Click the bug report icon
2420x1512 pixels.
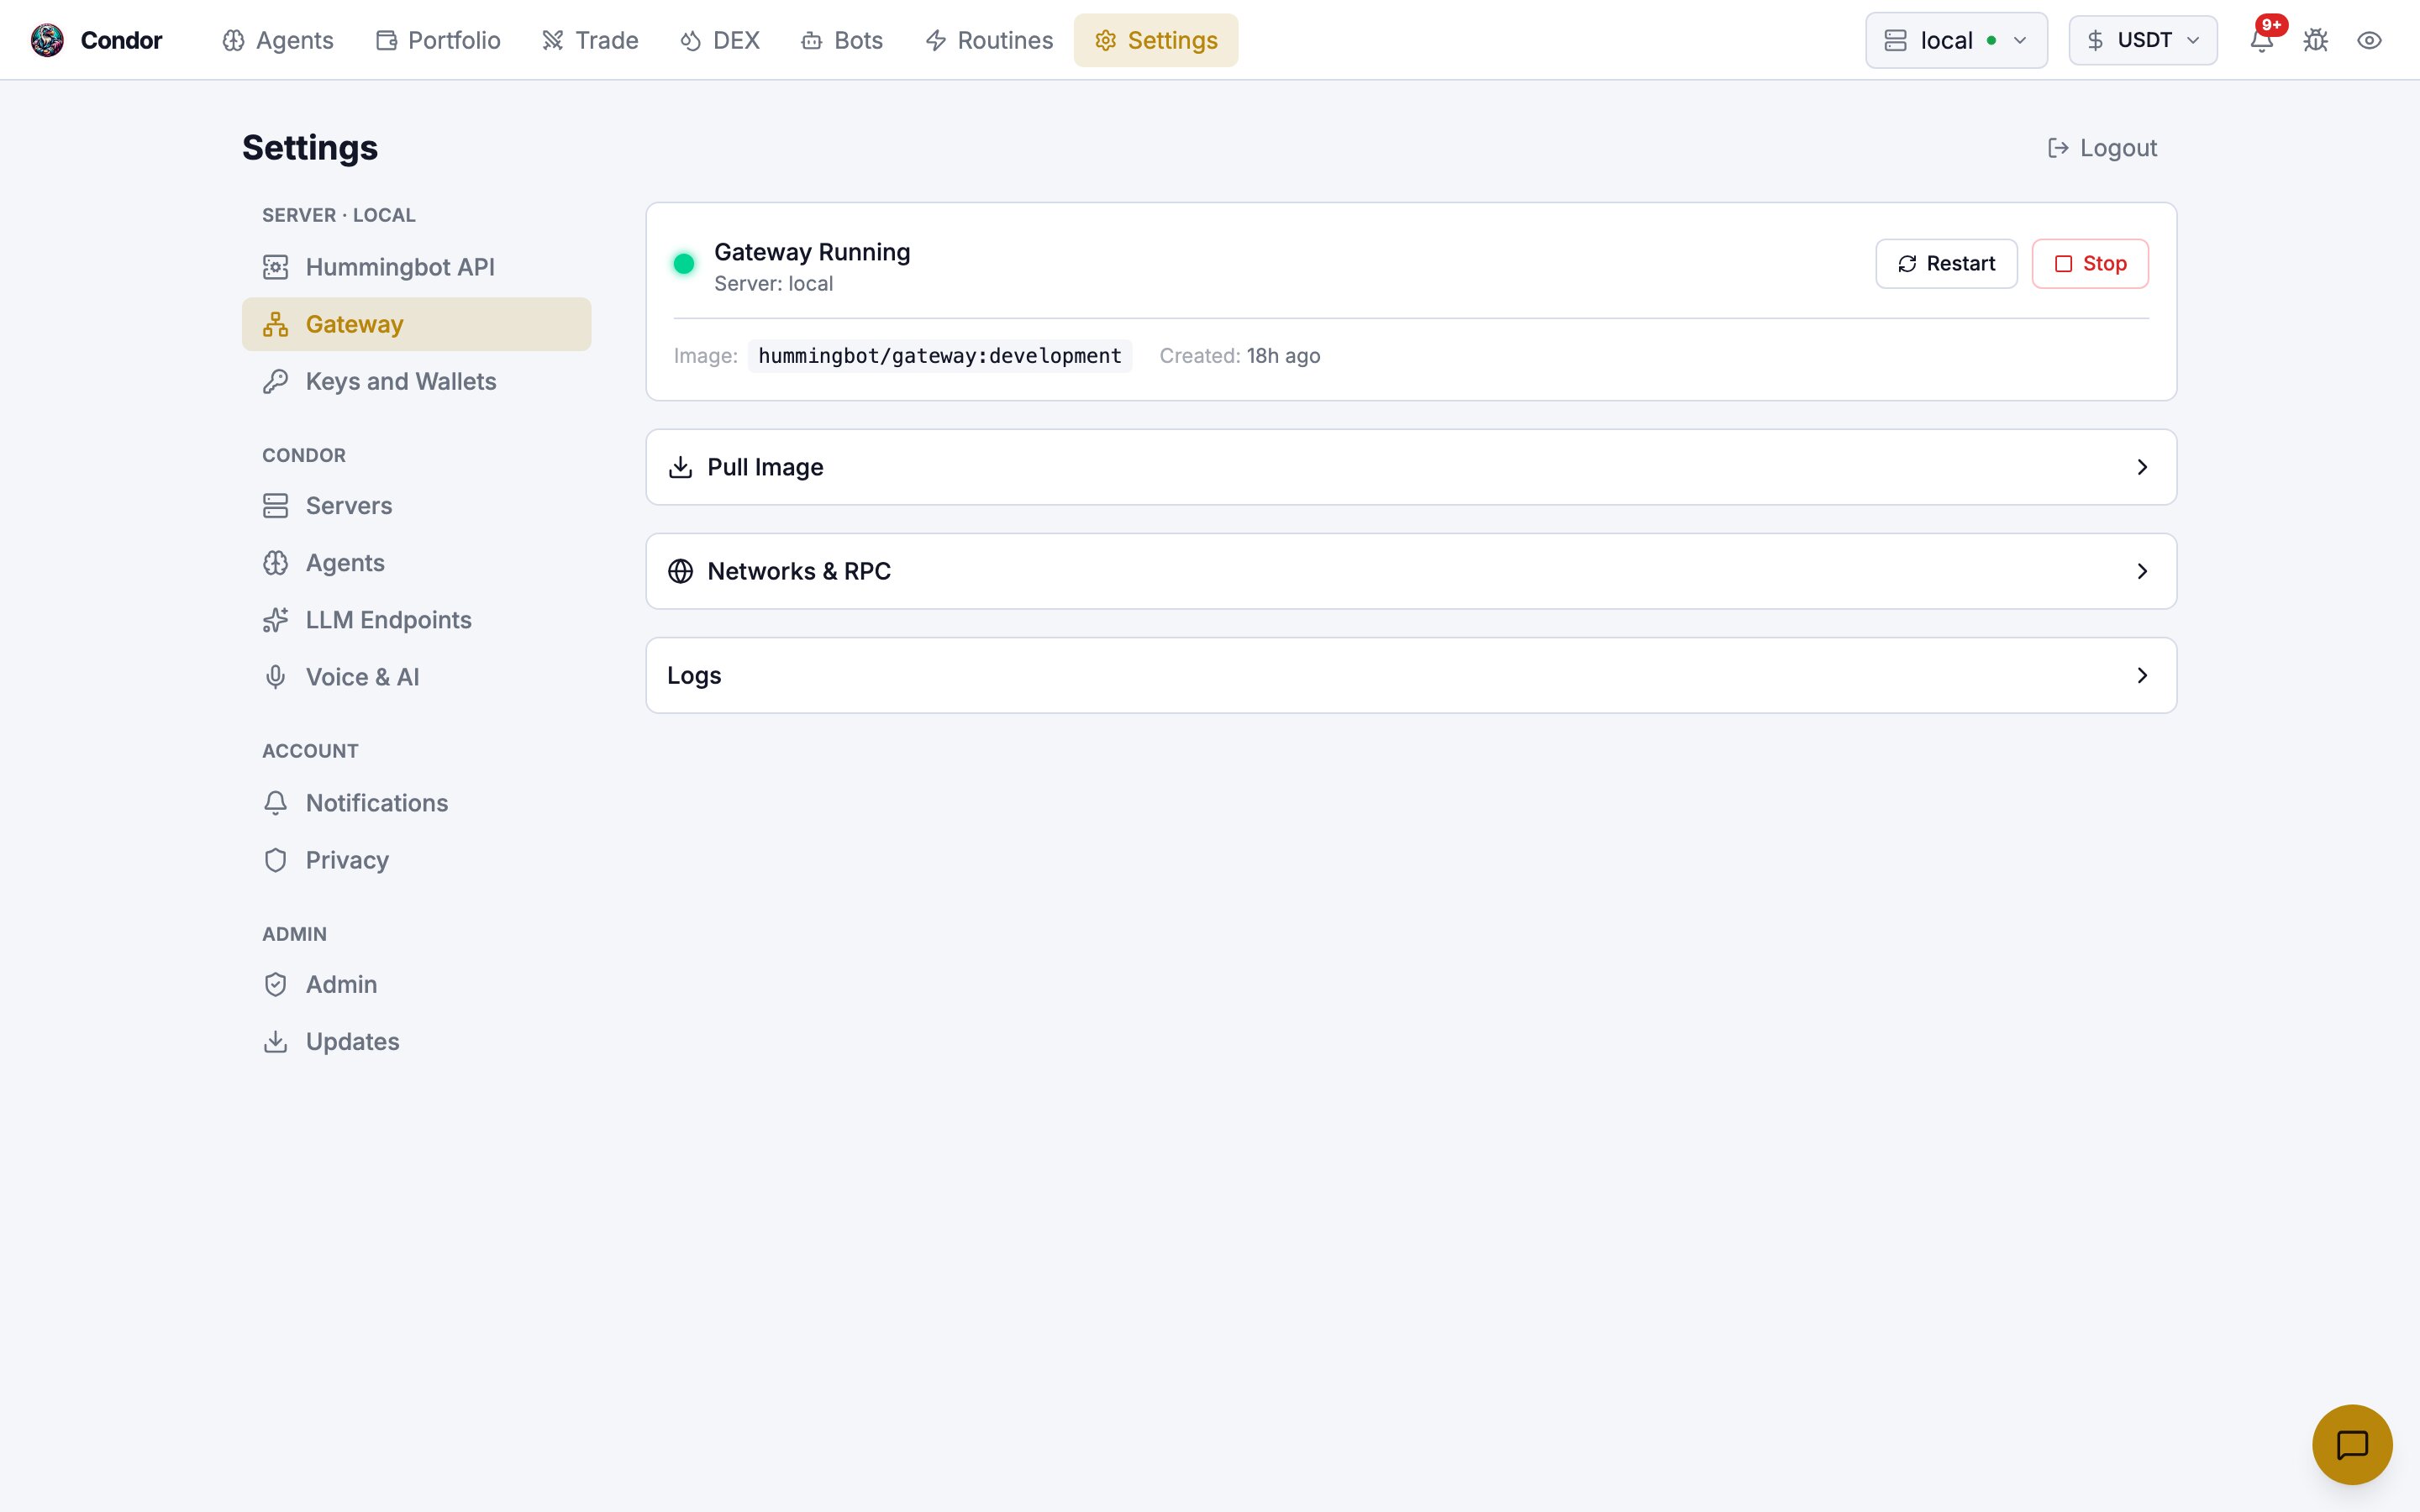coord(2316,40)
